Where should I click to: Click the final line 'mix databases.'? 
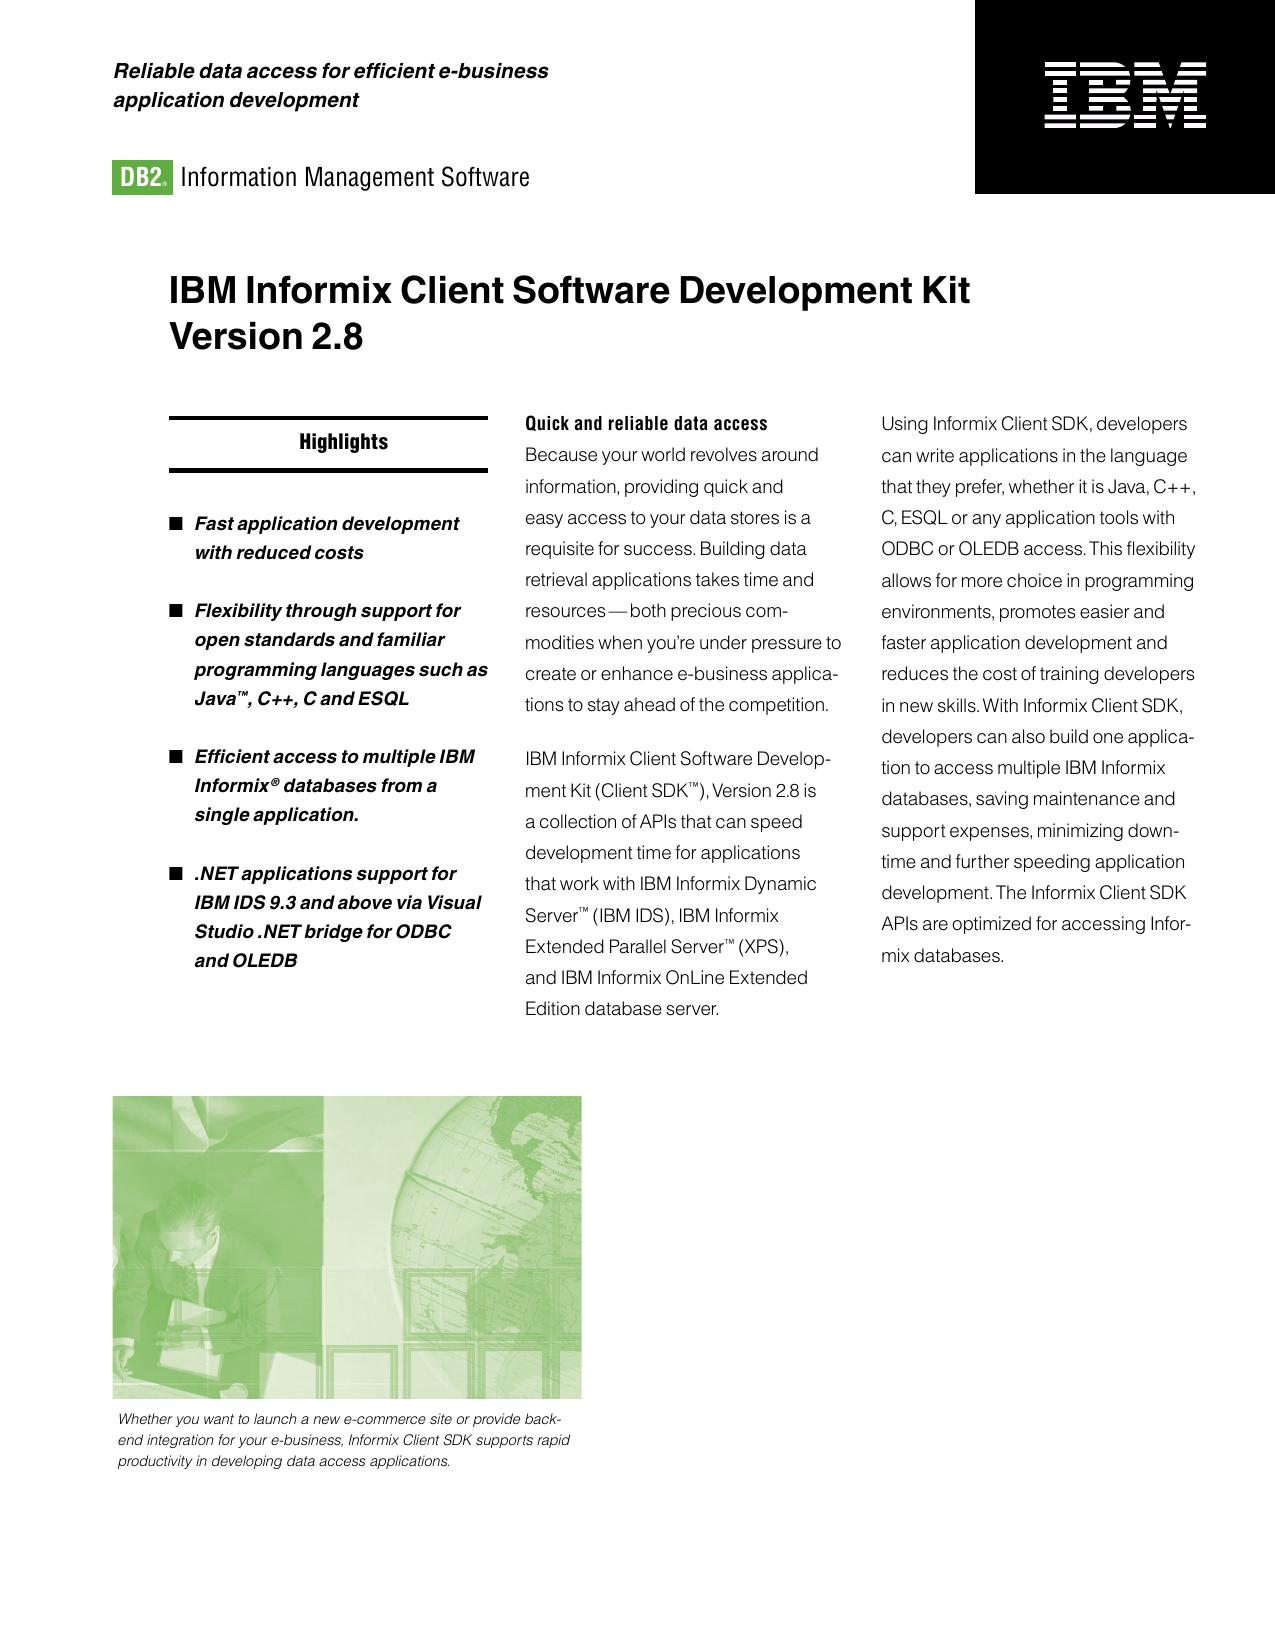tap(942, 955)
